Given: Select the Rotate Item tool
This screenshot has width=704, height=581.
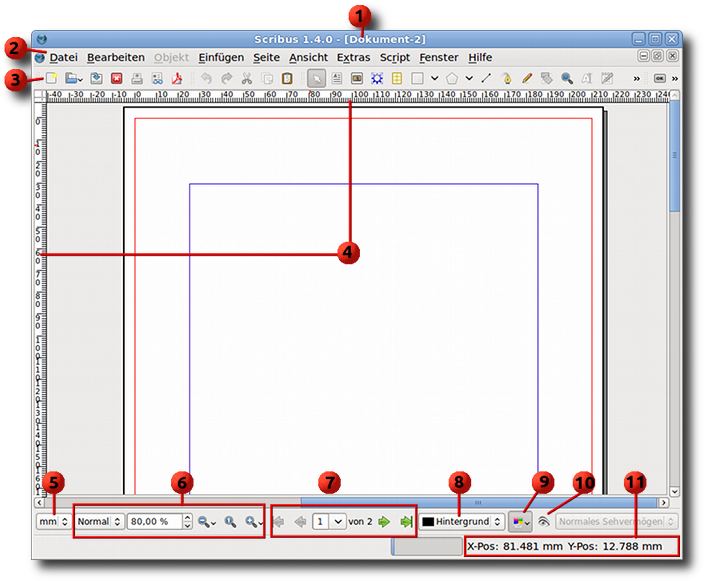Looking at the screenshot, I should pos(547,79).
